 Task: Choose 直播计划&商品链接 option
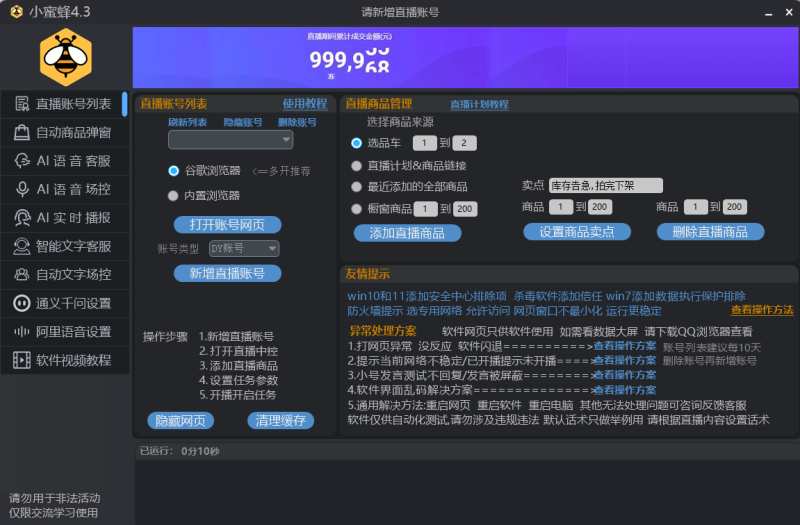click(357, 166)
